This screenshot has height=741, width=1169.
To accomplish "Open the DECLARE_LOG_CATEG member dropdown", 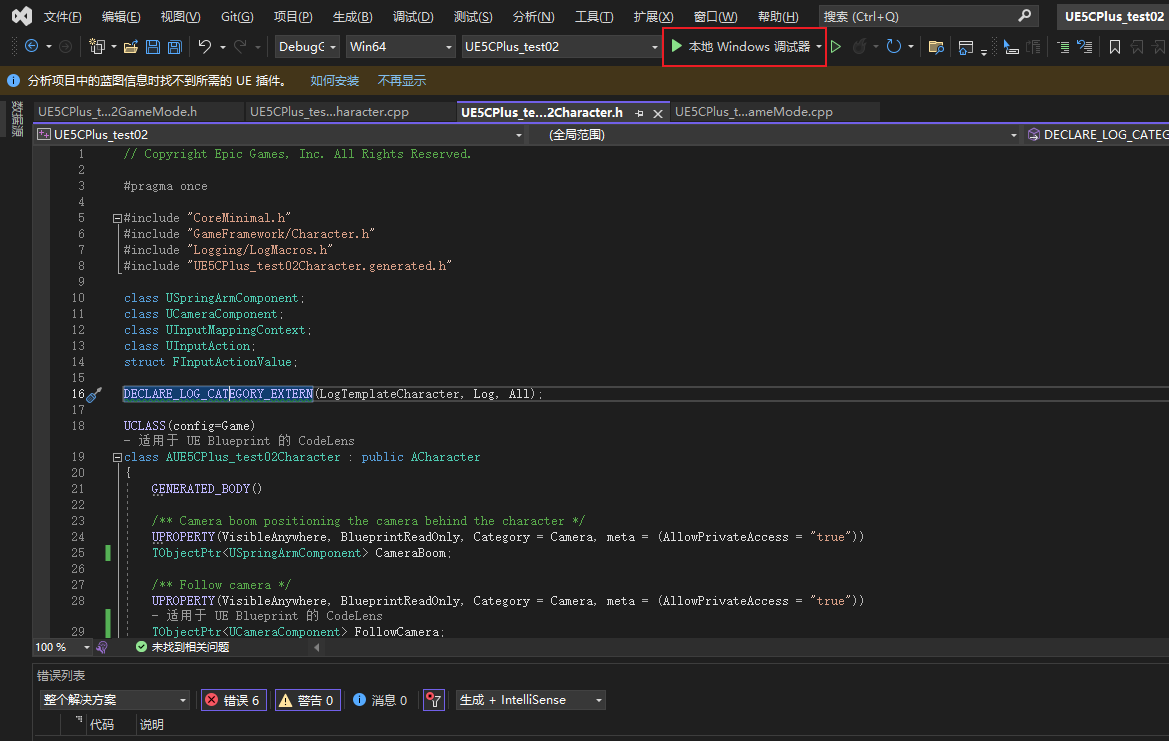I will click(1097, 134).
